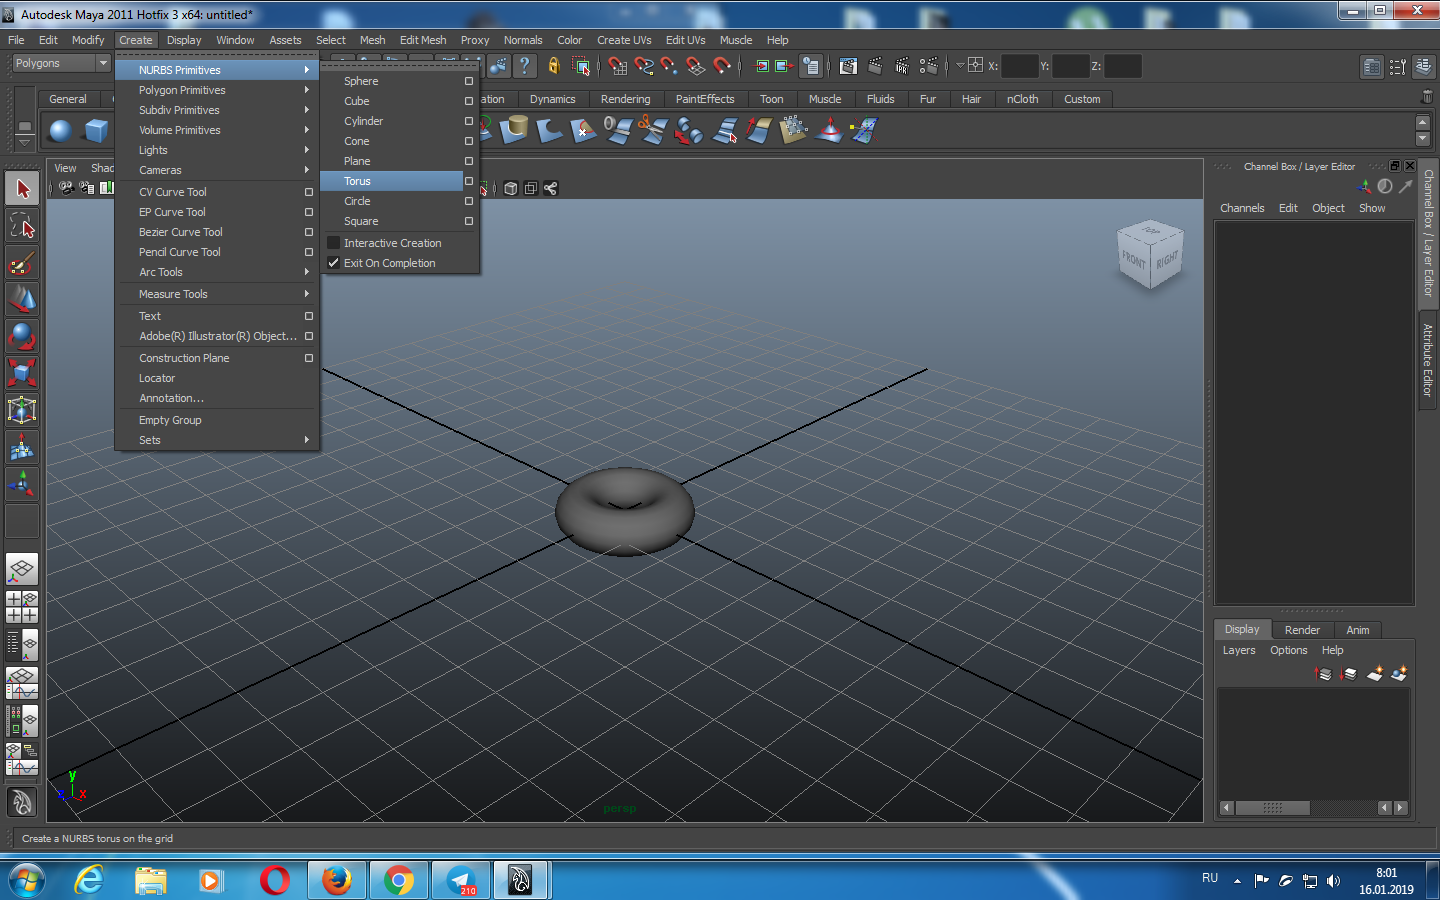Viewport: 1440px width, 900px height.
Task: Open the viewport View menu
Action: point(65,168)
